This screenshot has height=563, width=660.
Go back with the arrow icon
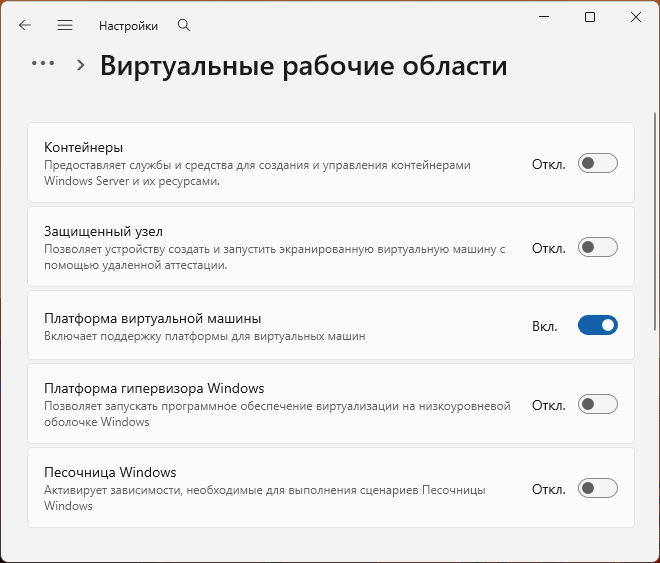tap(25, 25)
